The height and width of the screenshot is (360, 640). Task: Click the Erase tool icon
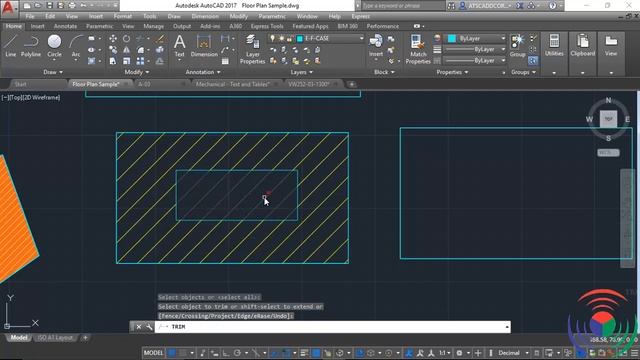click(x=160, y=39)
